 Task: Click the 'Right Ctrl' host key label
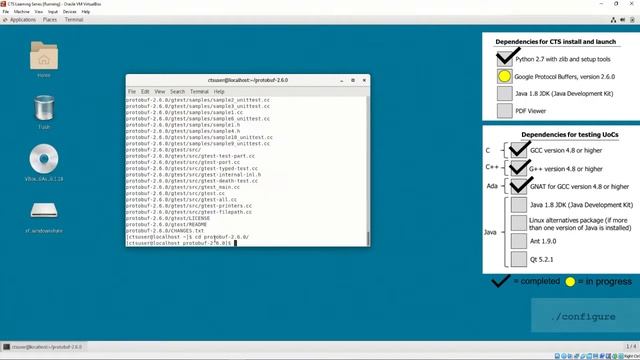click(x=632, y=356)
